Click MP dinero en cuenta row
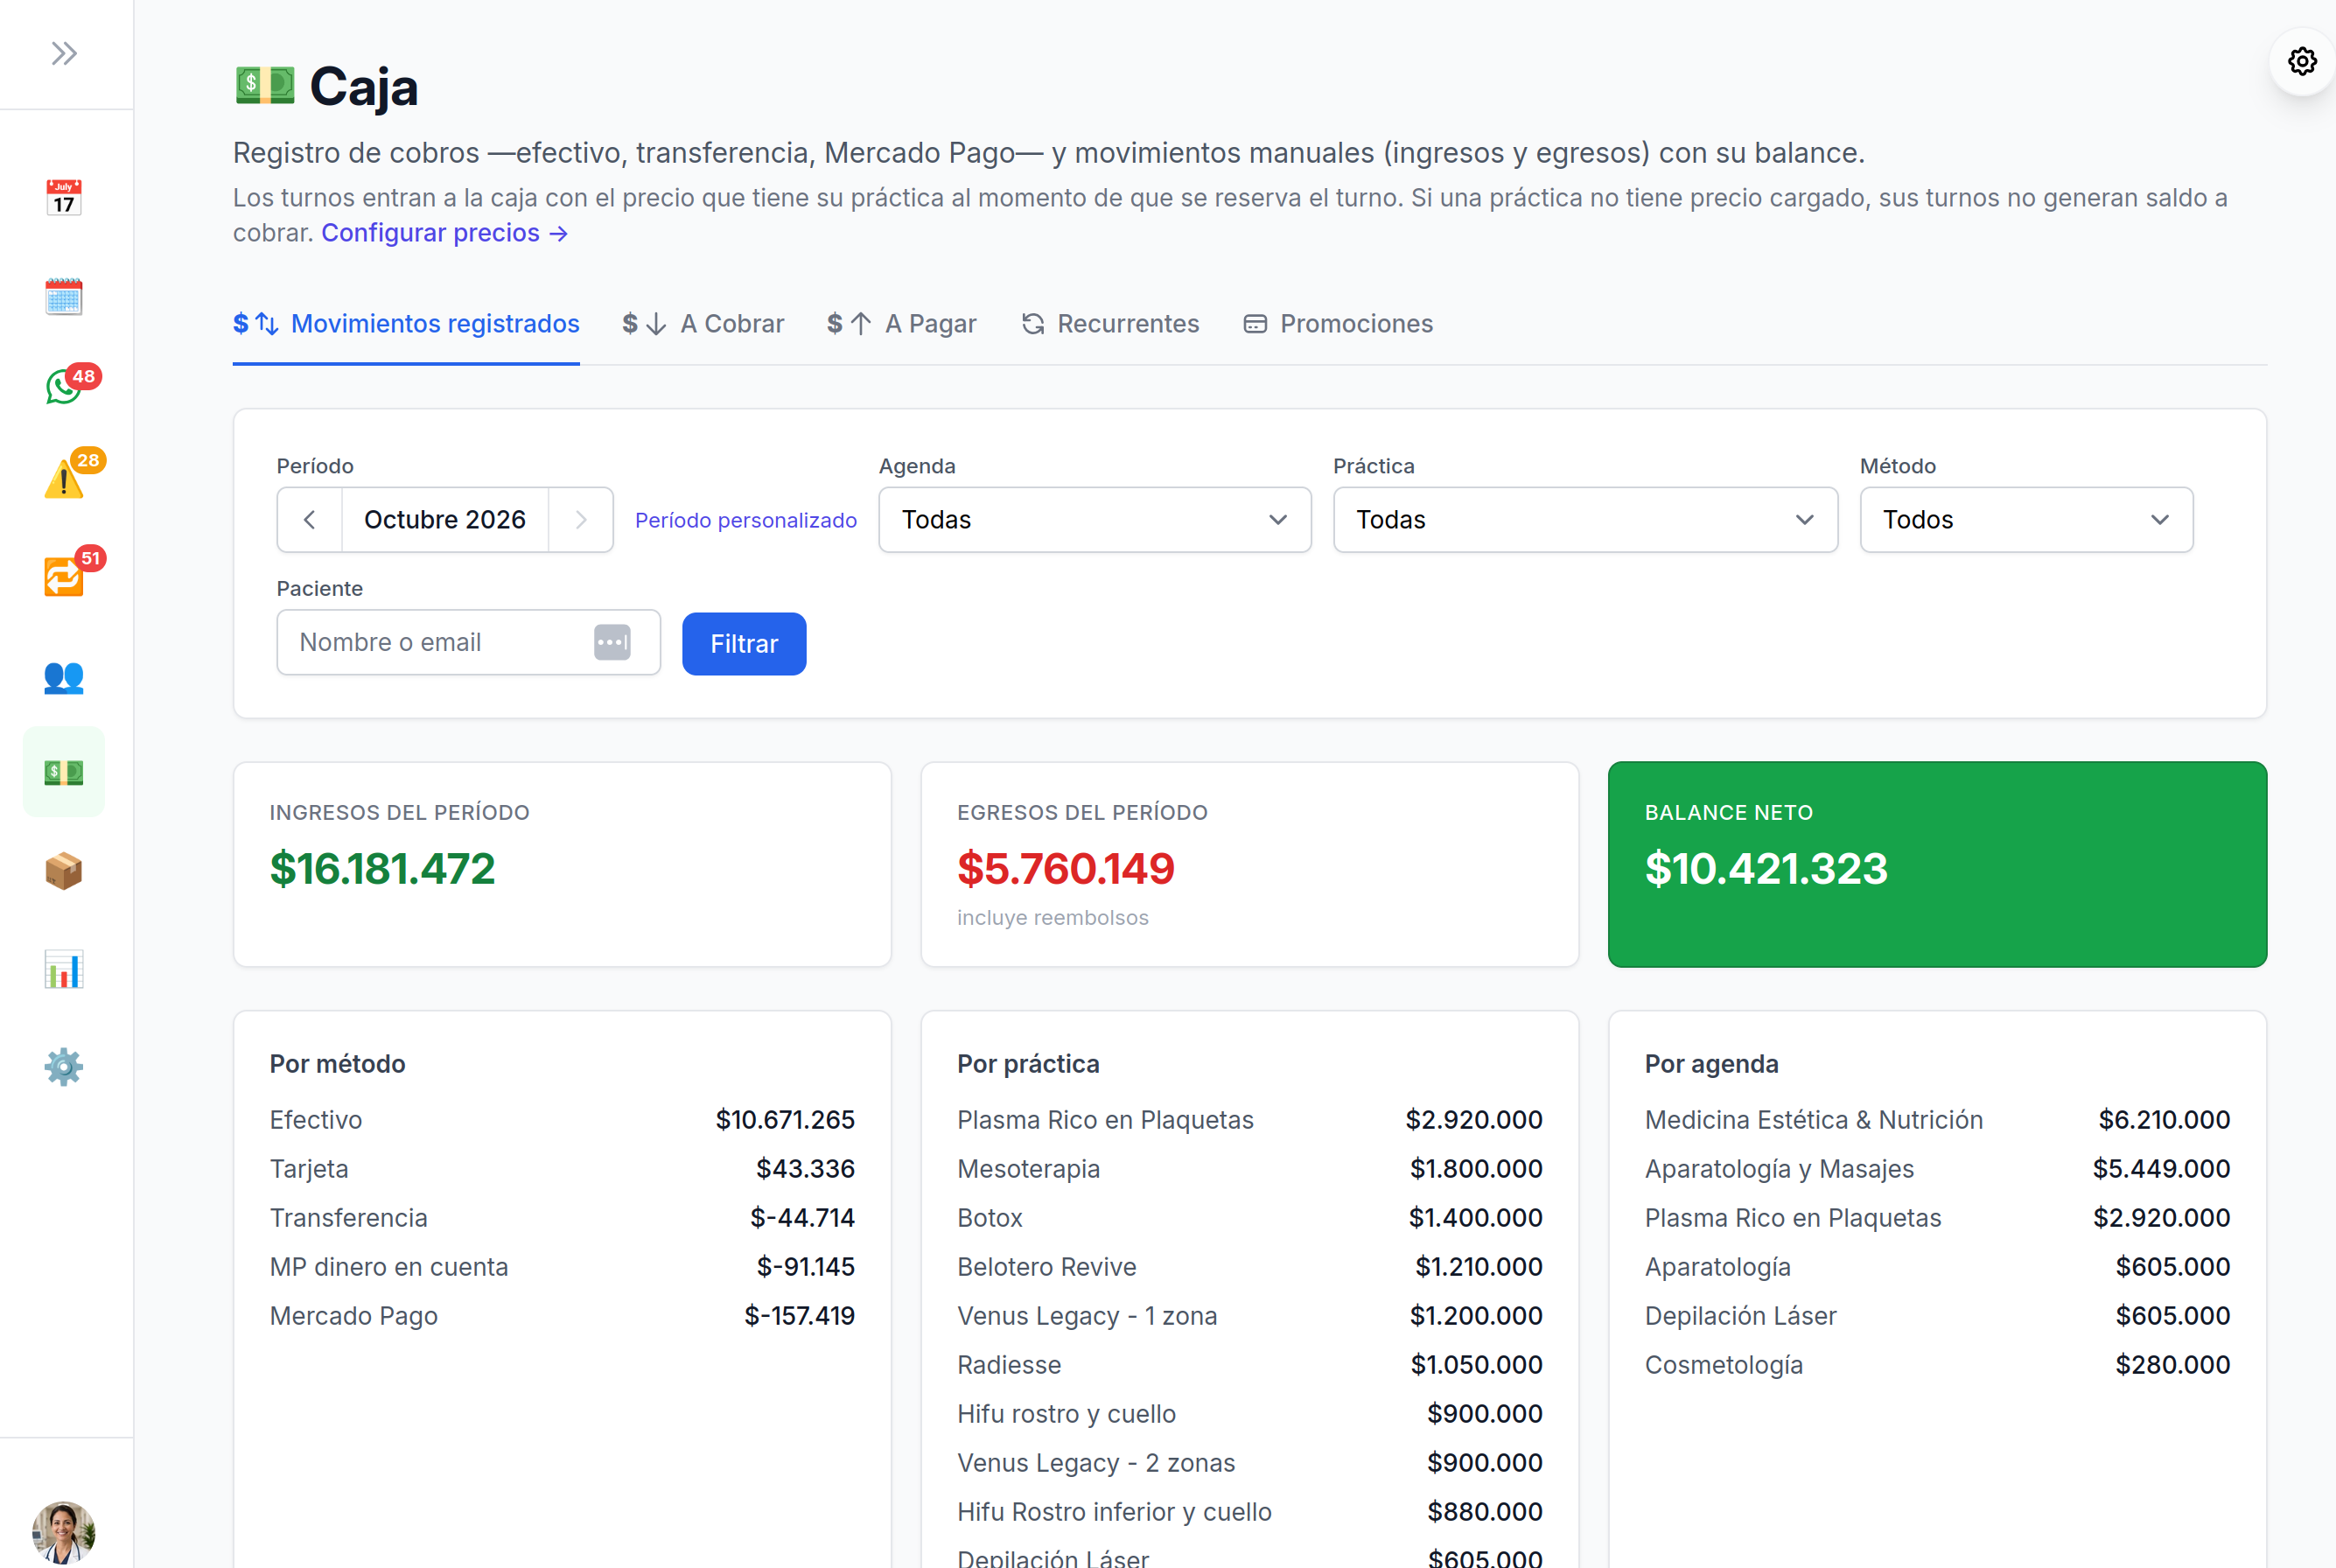This screenshot has height=1568, width=2336. point(562,1267)
